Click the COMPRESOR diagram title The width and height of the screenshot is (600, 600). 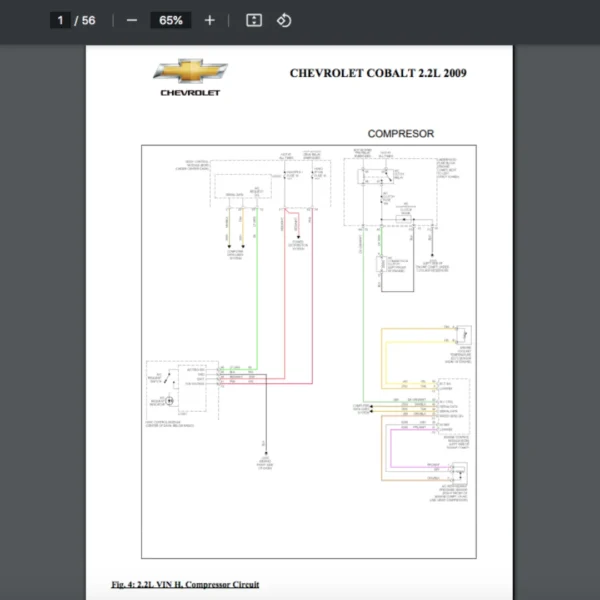tap(400, 133)
